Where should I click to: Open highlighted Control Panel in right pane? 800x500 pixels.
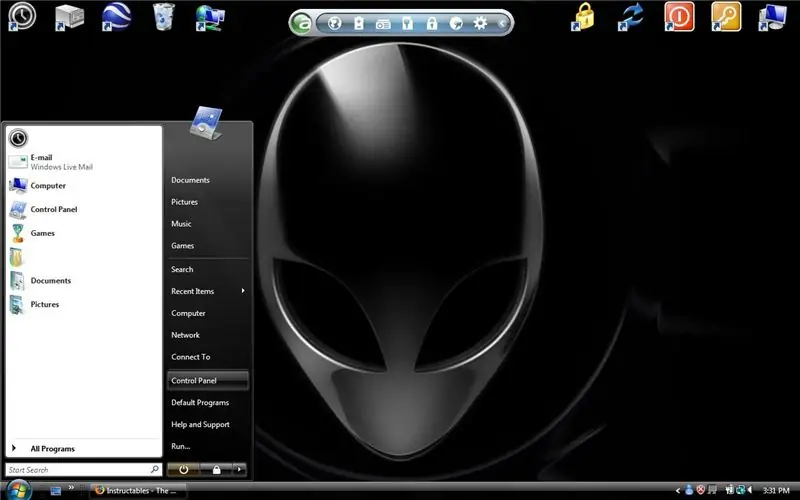click(208, 381)
